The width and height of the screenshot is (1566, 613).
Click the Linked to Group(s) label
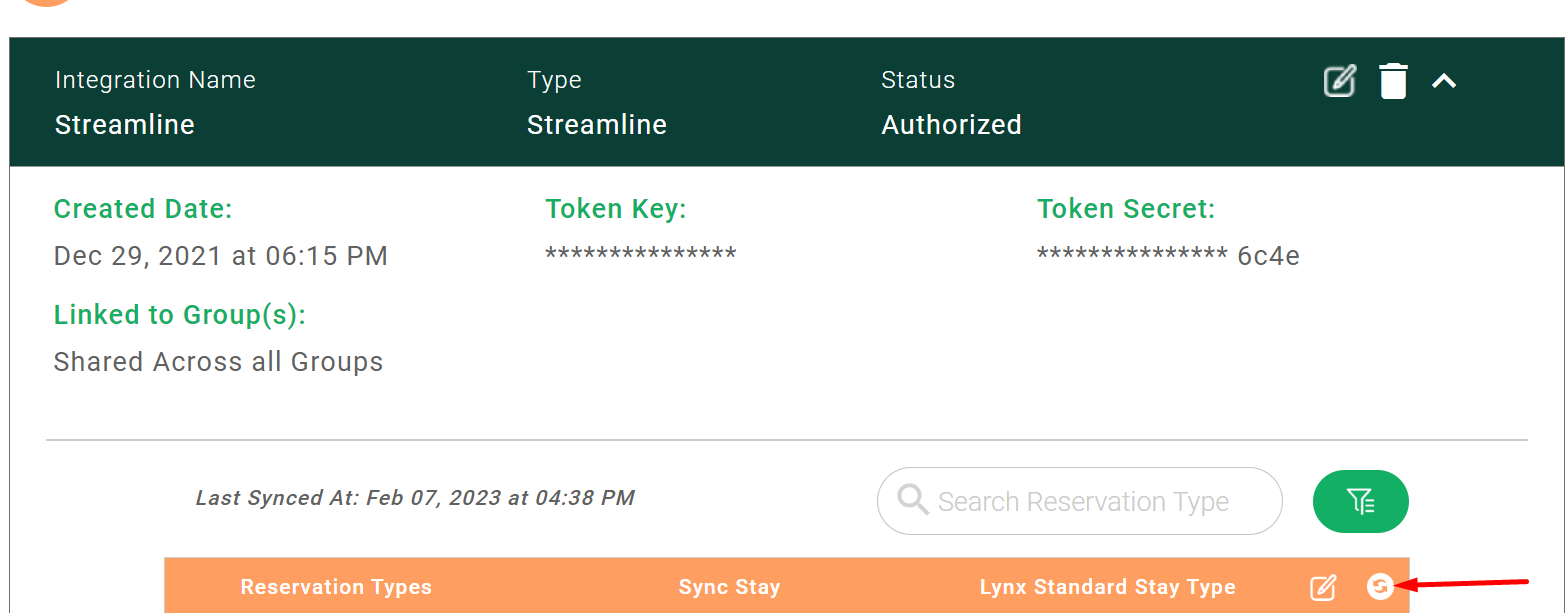coord(180,315)
